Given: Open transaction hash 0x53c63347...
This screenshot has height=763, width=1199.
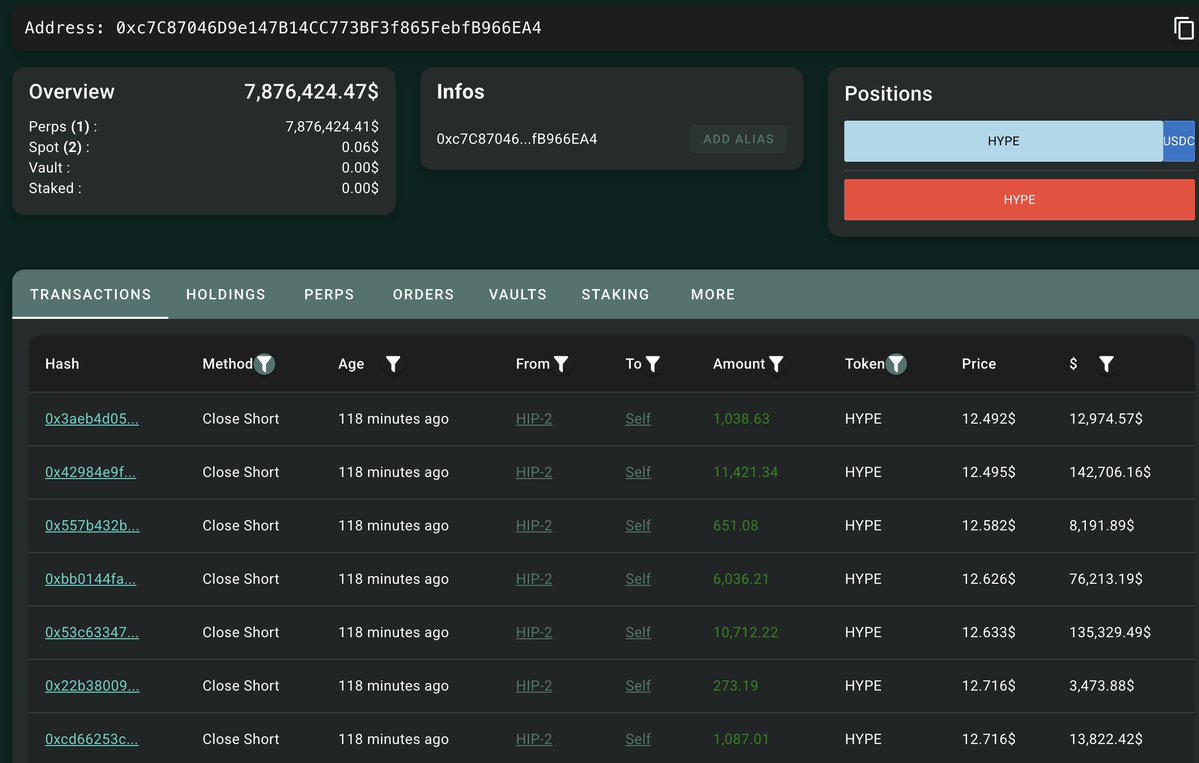Looking at the screenshot, I should 92,633.
